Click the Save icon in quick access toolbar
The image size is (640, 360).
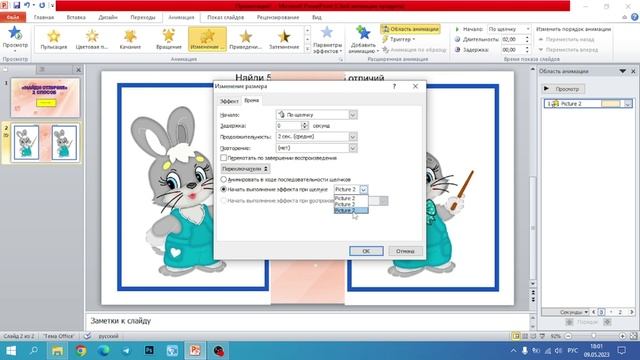pyautogui.click(x=17, y=5)
